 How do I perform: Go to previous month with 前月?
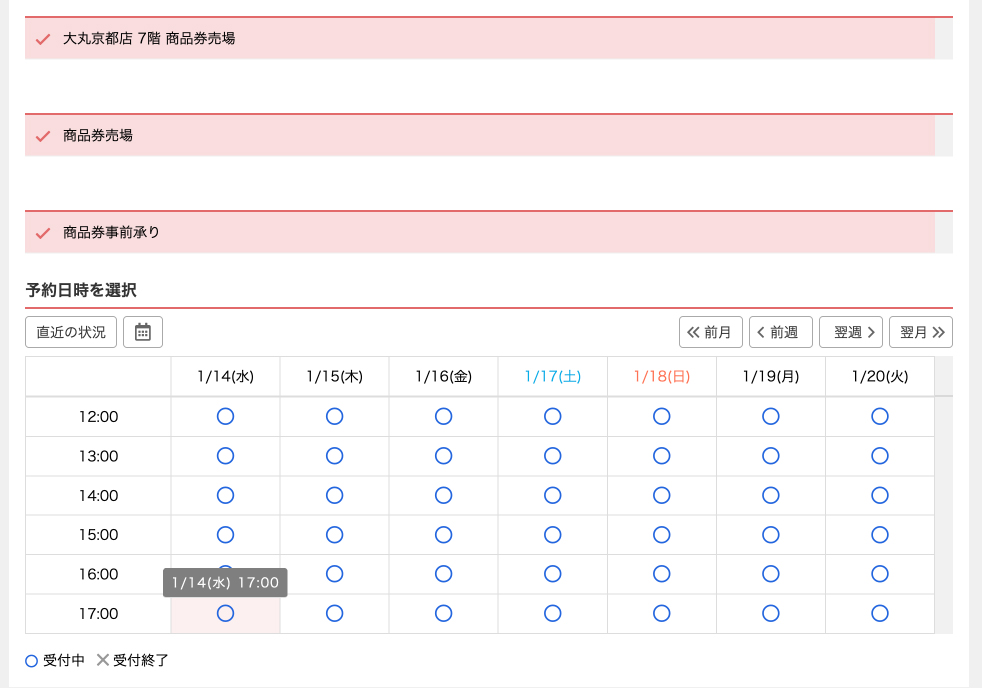[710, 332]
